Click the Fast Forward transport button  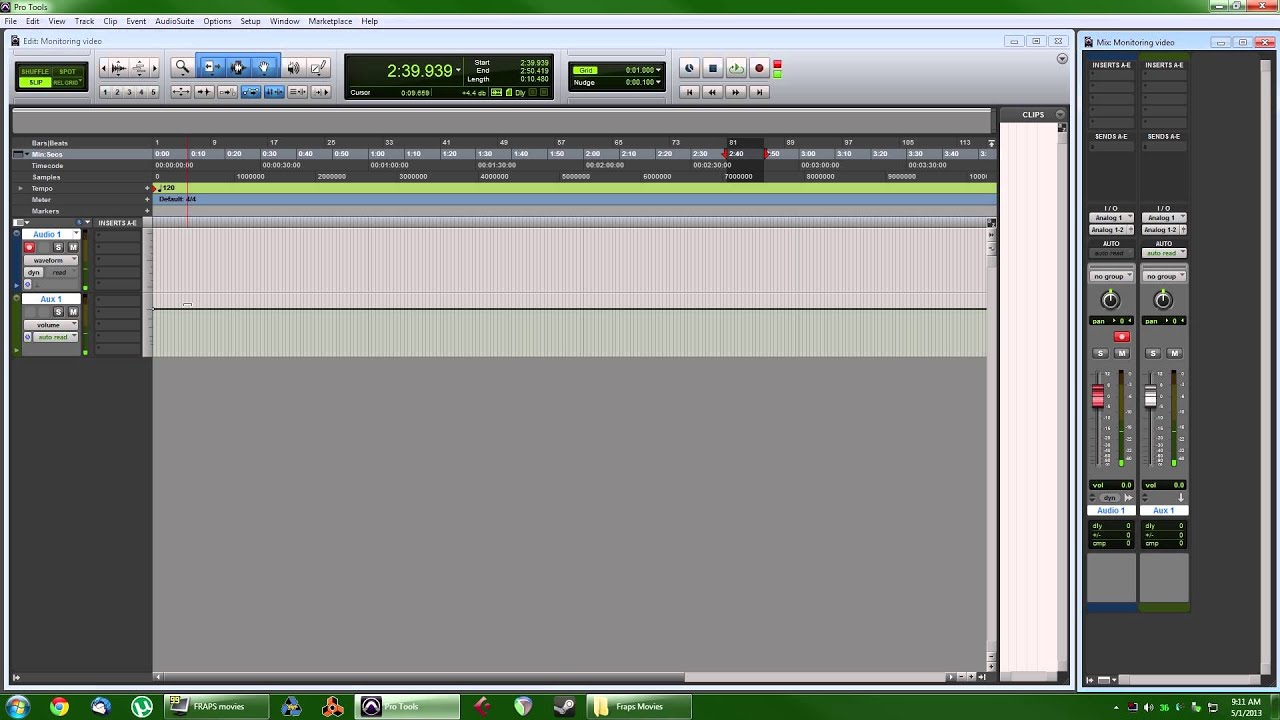coord(736,92)
